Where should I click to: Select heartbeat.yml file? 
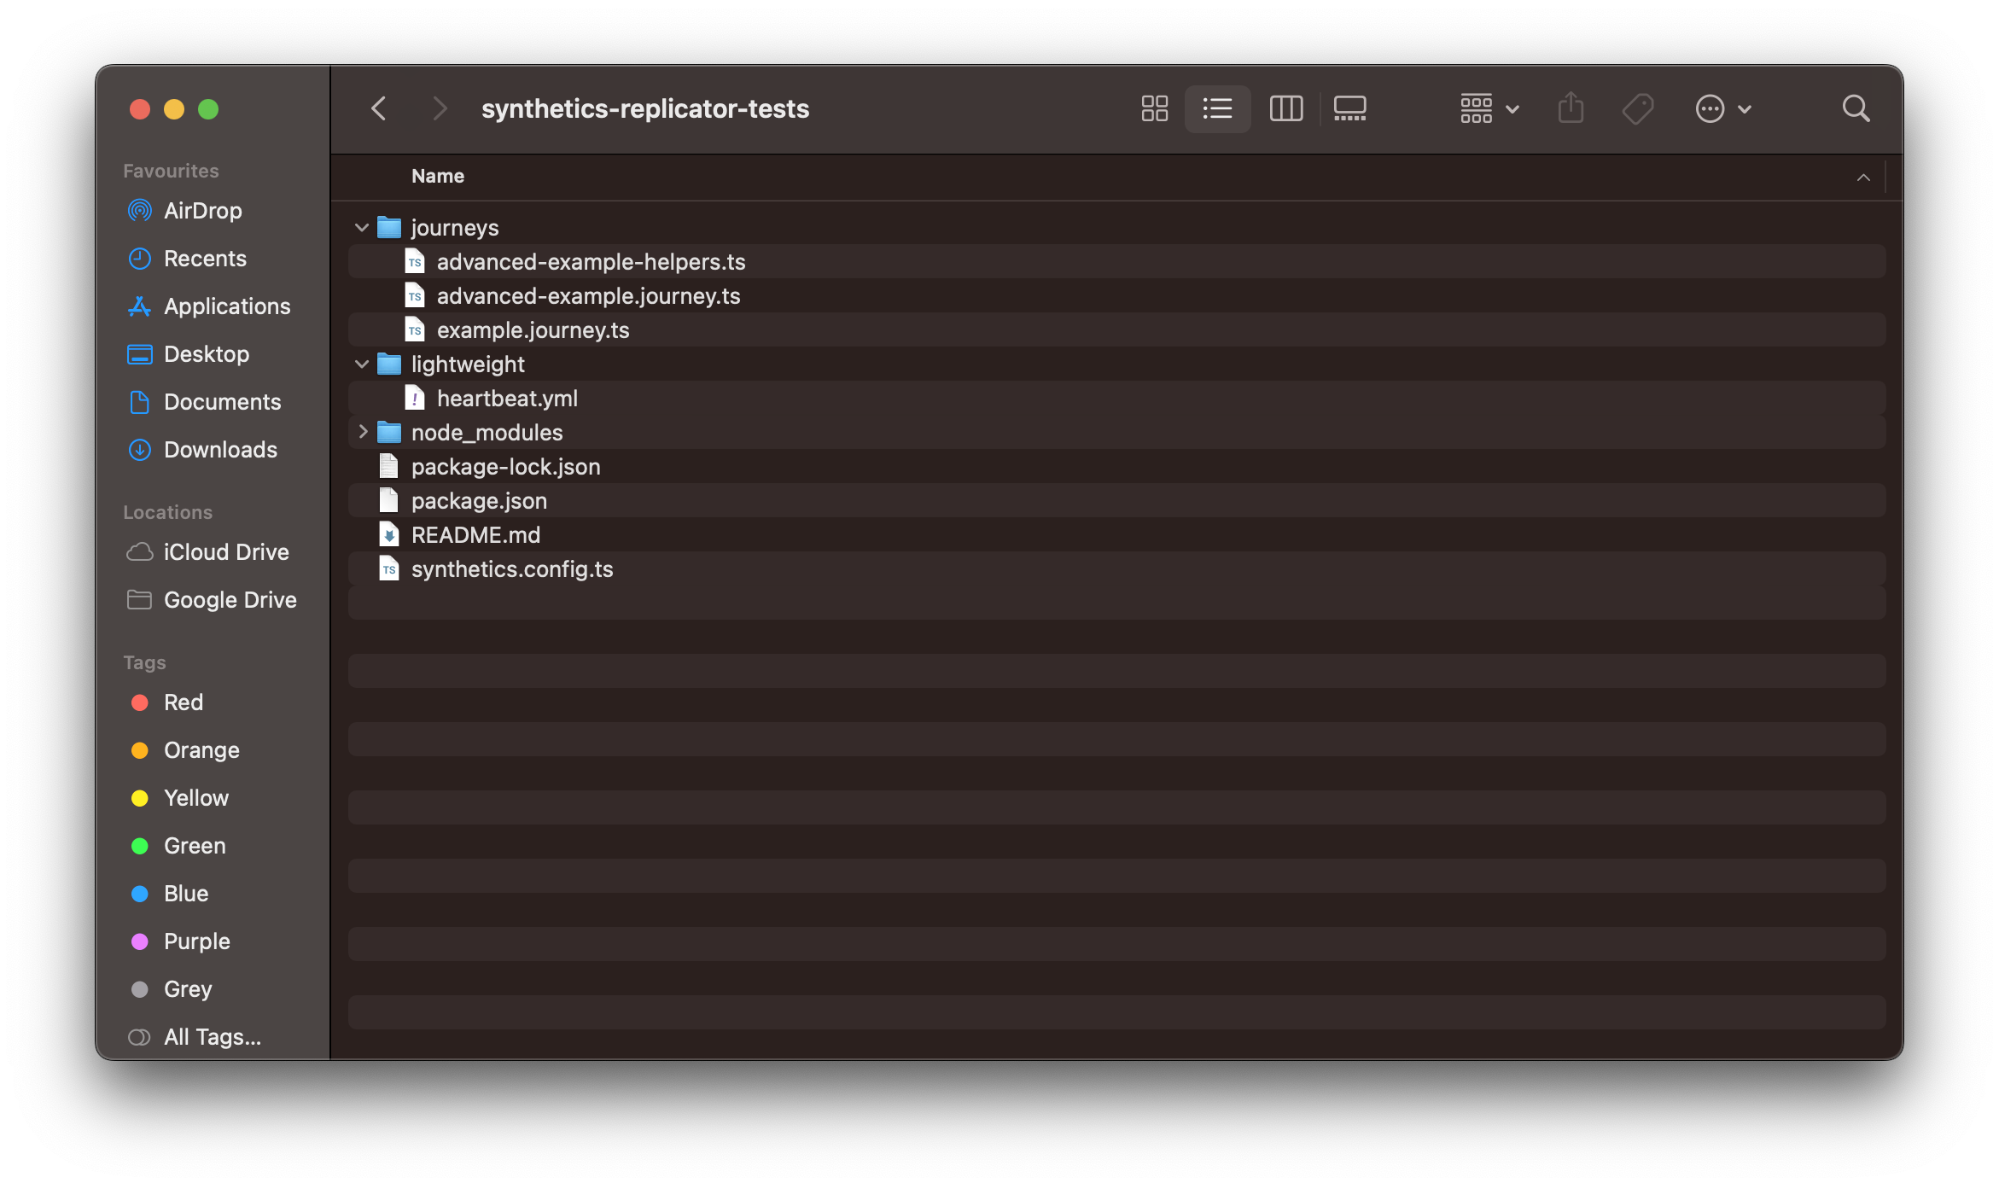click(507, 398)
